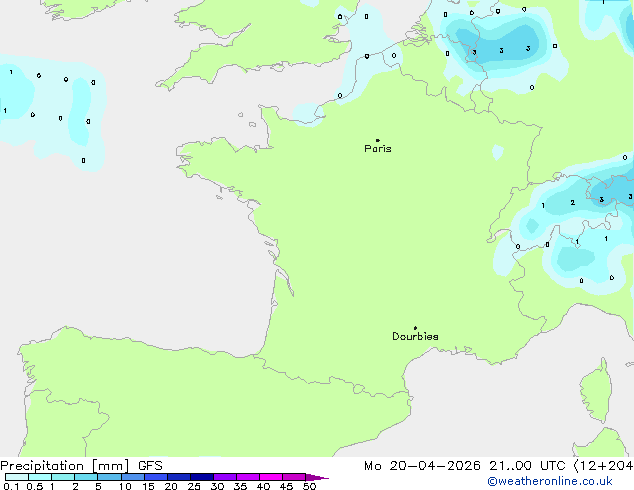Pick the 45–50 mm legend swatch
Image resolution: width=634 pixels, height=490 pixels.
click(294, 477)
